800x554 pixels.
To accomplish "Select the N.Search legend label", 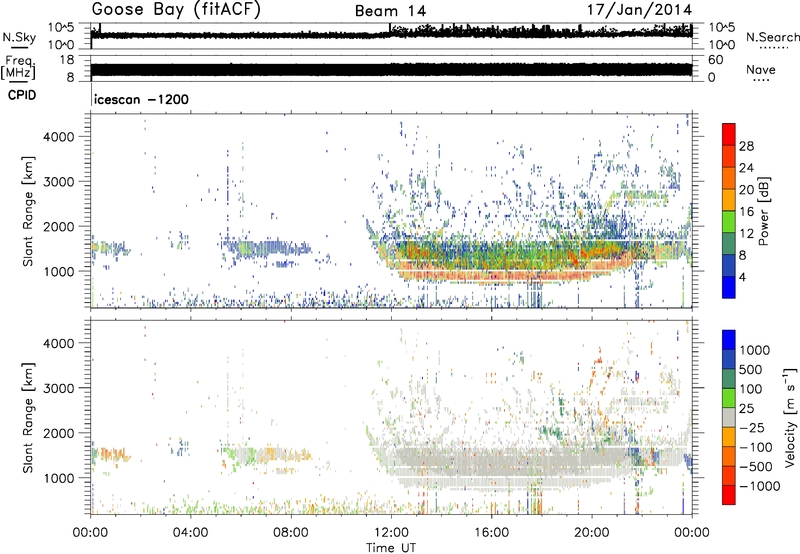I will [773, 37].
